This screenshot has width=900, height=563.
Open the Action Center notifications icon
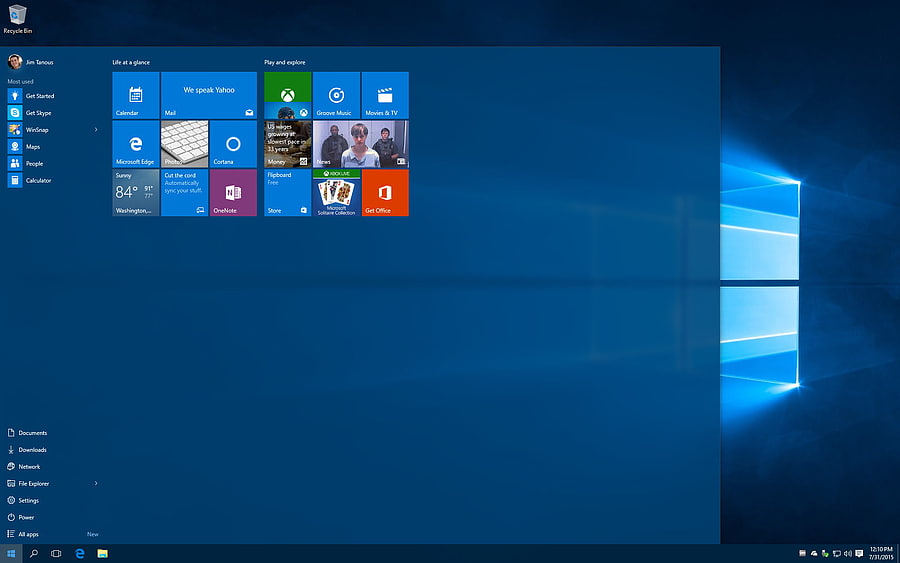[x=859, y=554]
